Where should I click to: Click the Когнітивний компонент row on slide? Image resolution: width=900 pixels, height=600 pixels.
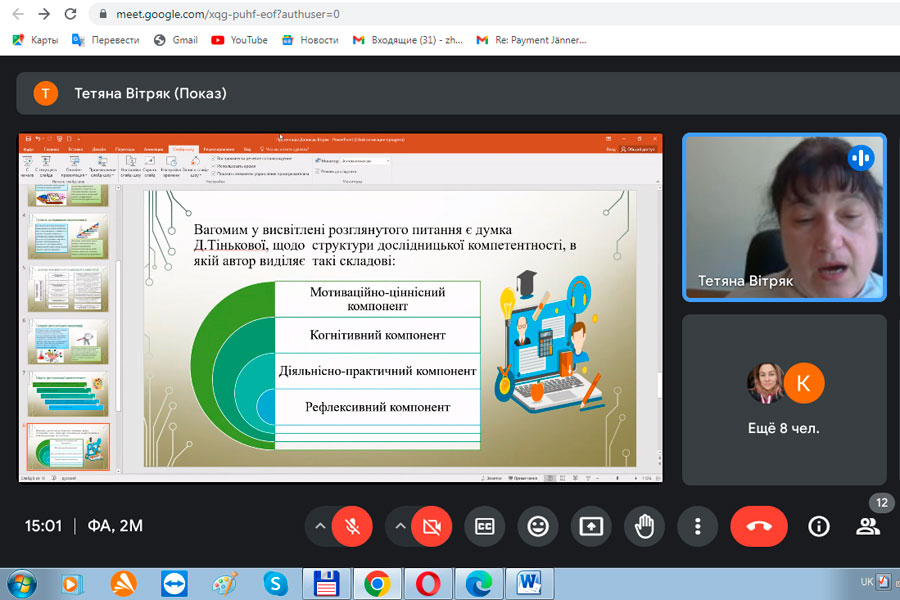click(377, 335)
